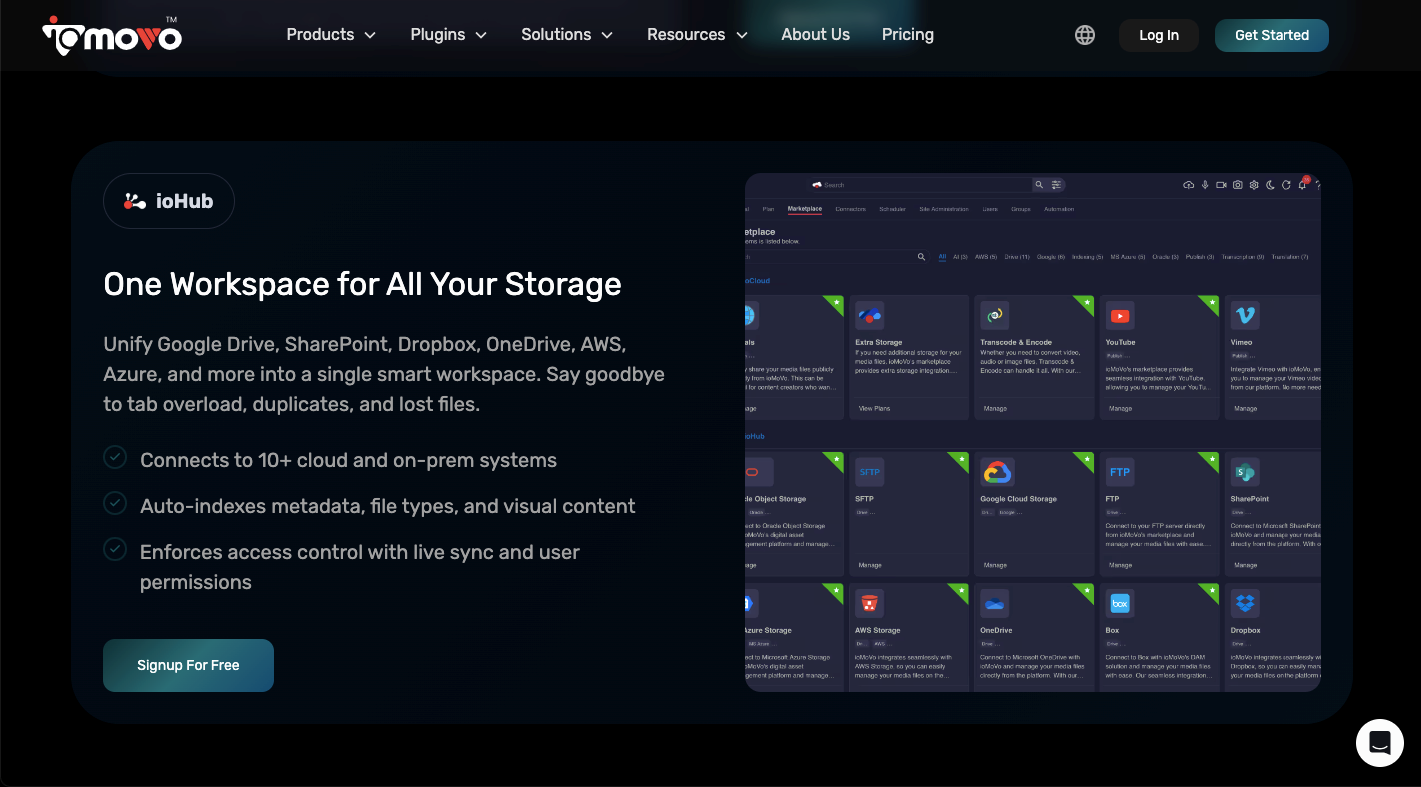
Task: Click the AWS Storage bucket icon
Action: click(x=870, y=604)
